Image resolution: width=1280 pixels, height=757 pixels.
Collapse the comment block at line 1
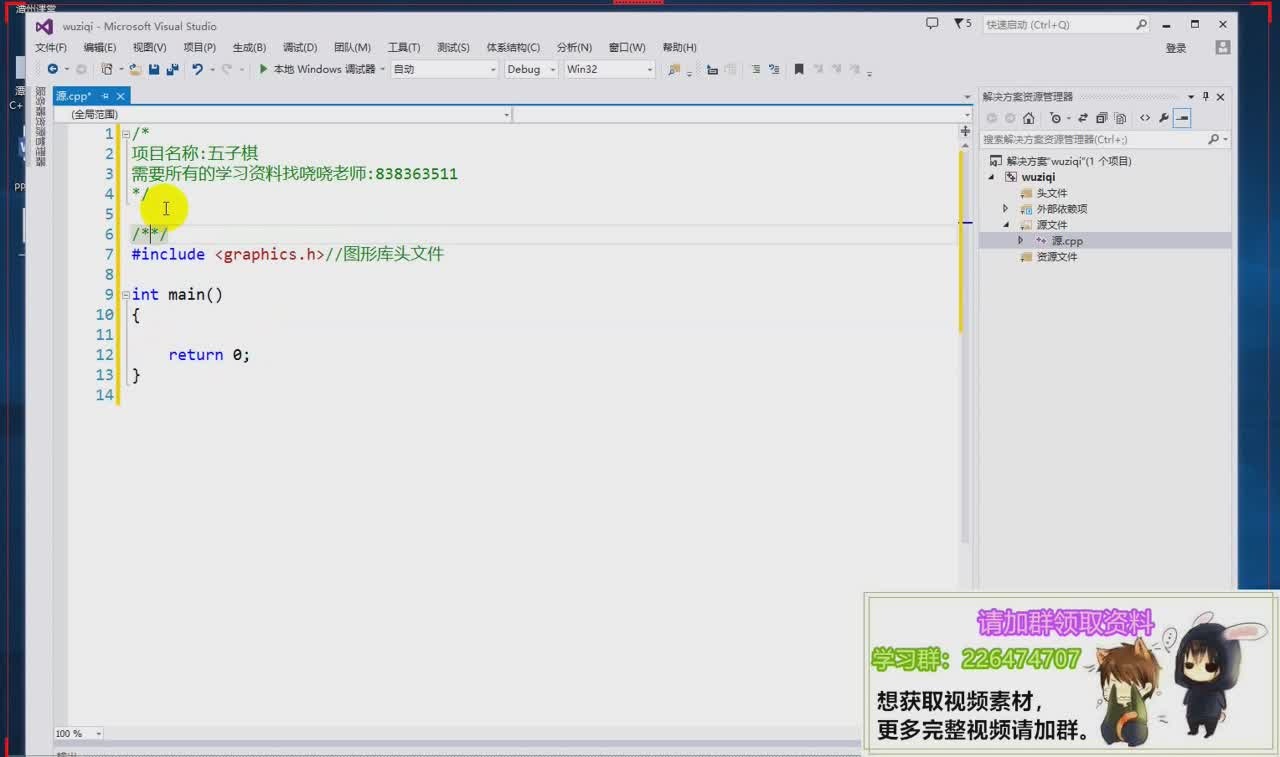click(125, 134)
